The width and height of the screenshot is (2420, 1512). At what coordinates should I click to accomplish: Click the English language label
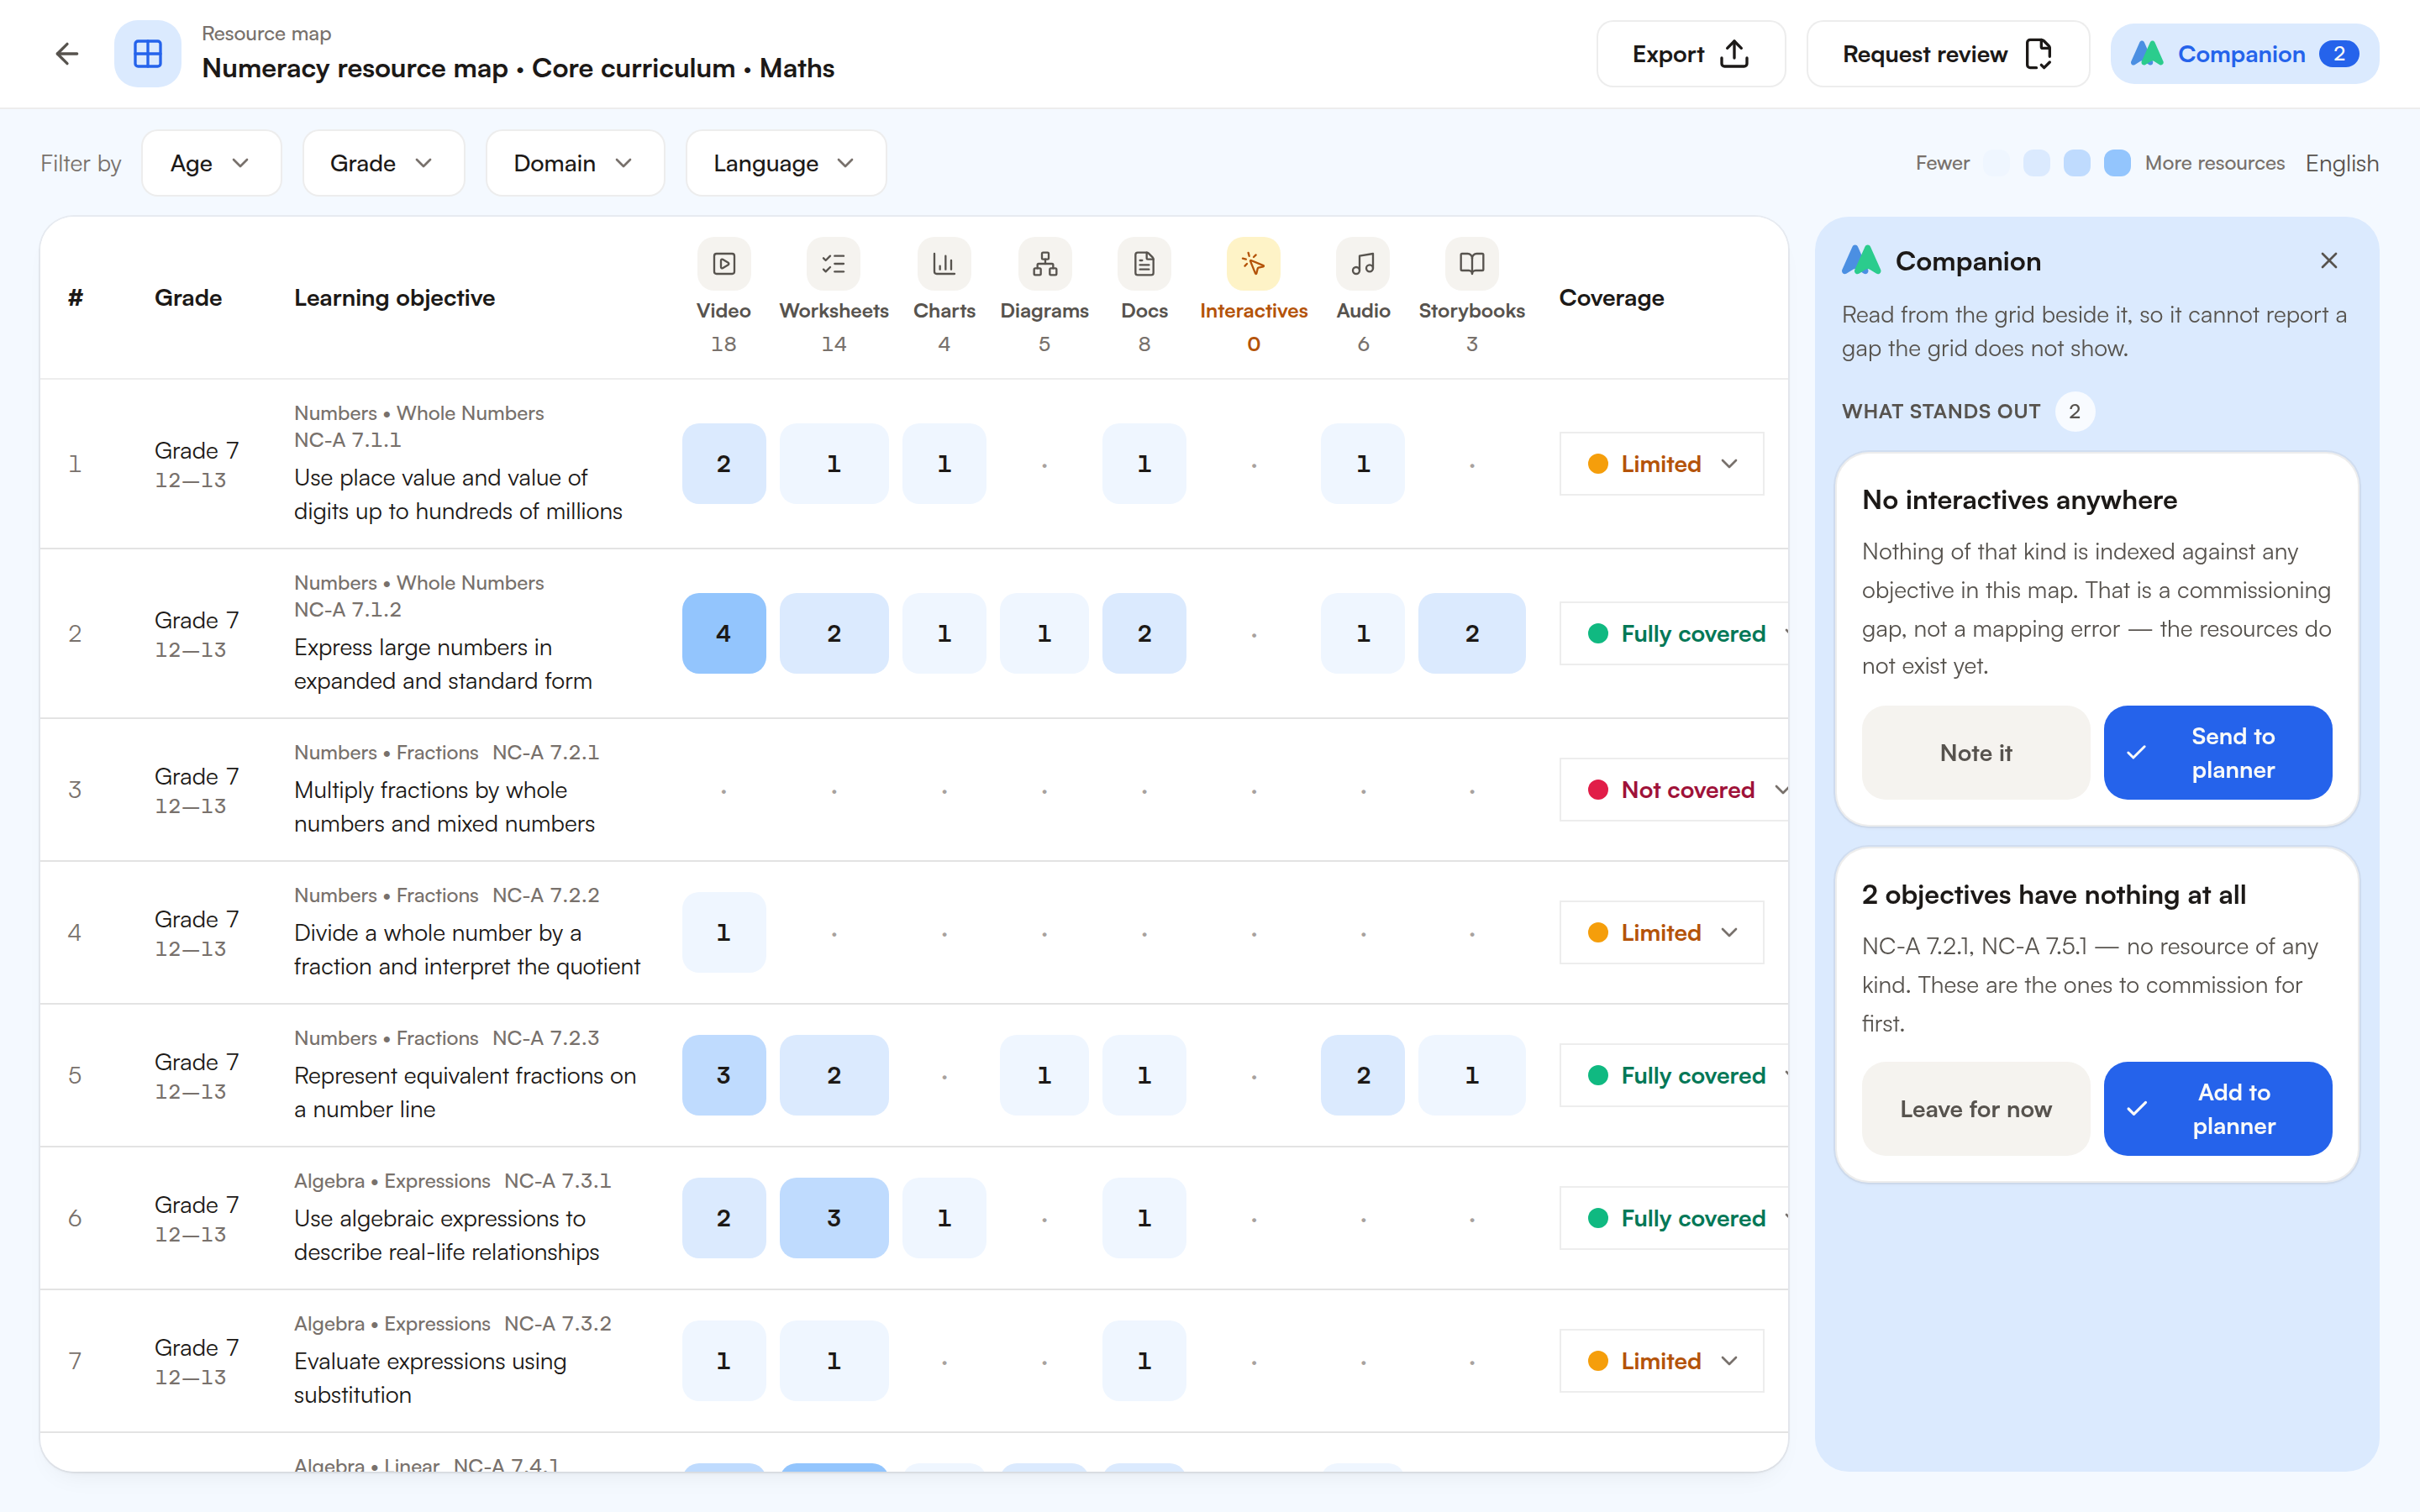(x=2342, y=163)
